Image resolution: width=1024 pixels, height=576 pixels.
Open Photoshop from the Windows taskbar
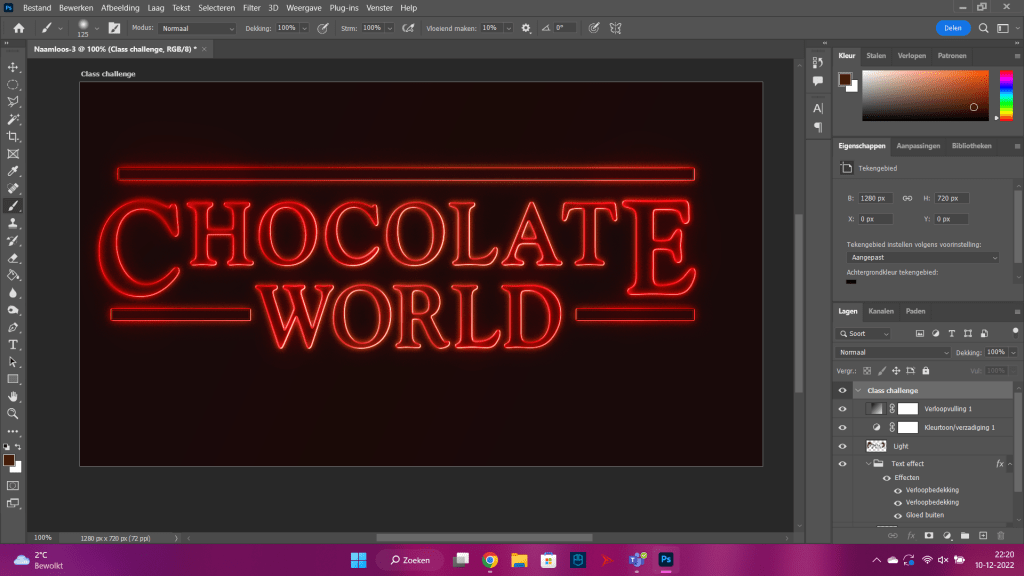point(666,560)
